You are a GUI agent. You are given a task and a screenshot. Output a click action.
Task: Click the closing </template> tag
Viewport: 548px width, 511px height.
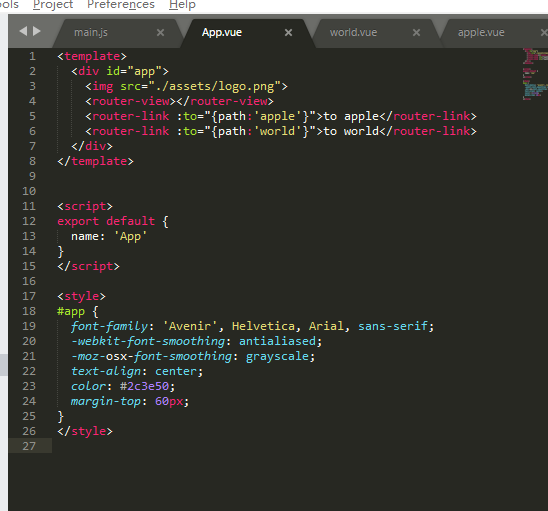95,161
